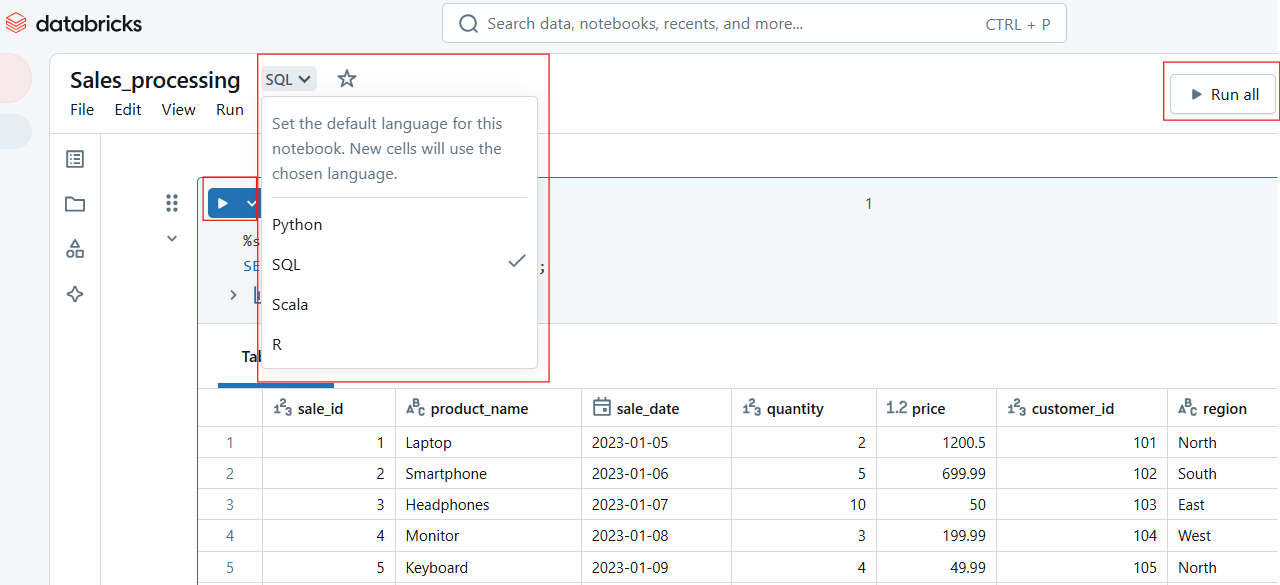The width and height of the screenshot is (1280, 585).
Task: Favorite the notebook with the star icon
Action: click(347, 79)
